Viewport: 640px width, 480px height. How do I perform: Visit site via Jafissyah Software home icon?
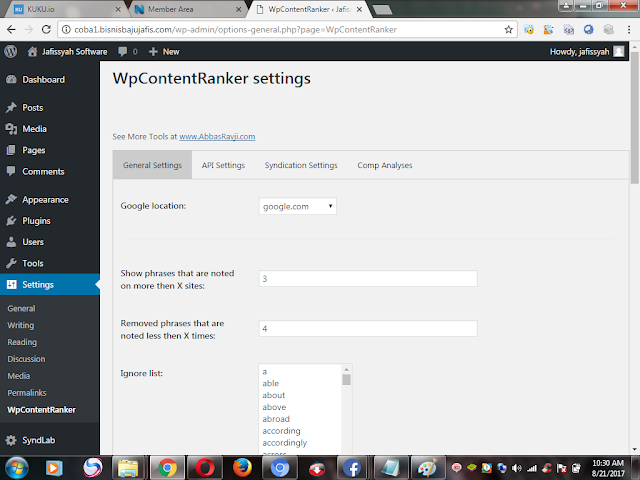click(x=32, y=51)
